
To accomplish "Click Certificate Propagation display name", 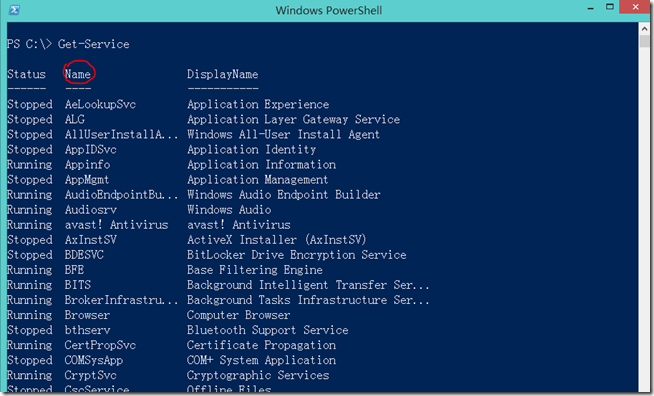I will [x=262, y=345].
